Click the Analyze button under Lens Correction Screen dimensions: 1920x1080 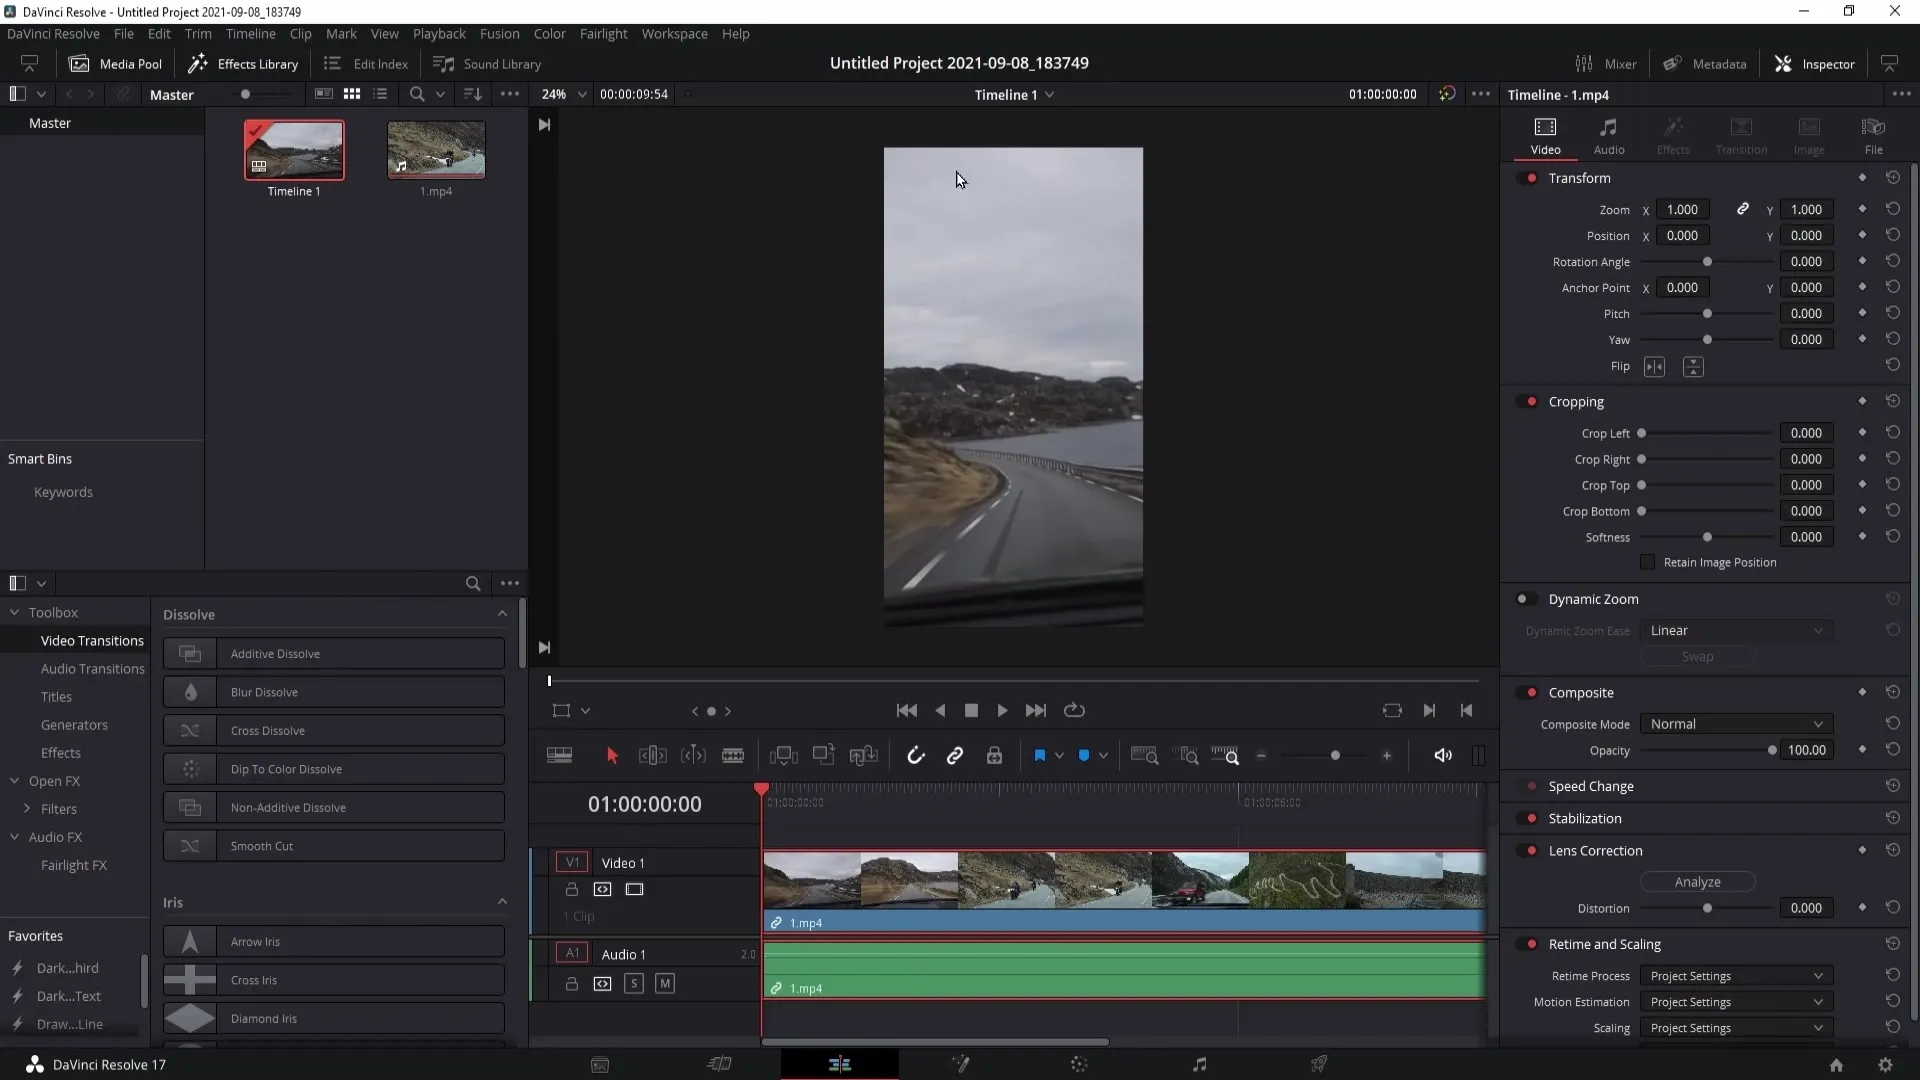pyautogui.click(x=1697, y=881)
